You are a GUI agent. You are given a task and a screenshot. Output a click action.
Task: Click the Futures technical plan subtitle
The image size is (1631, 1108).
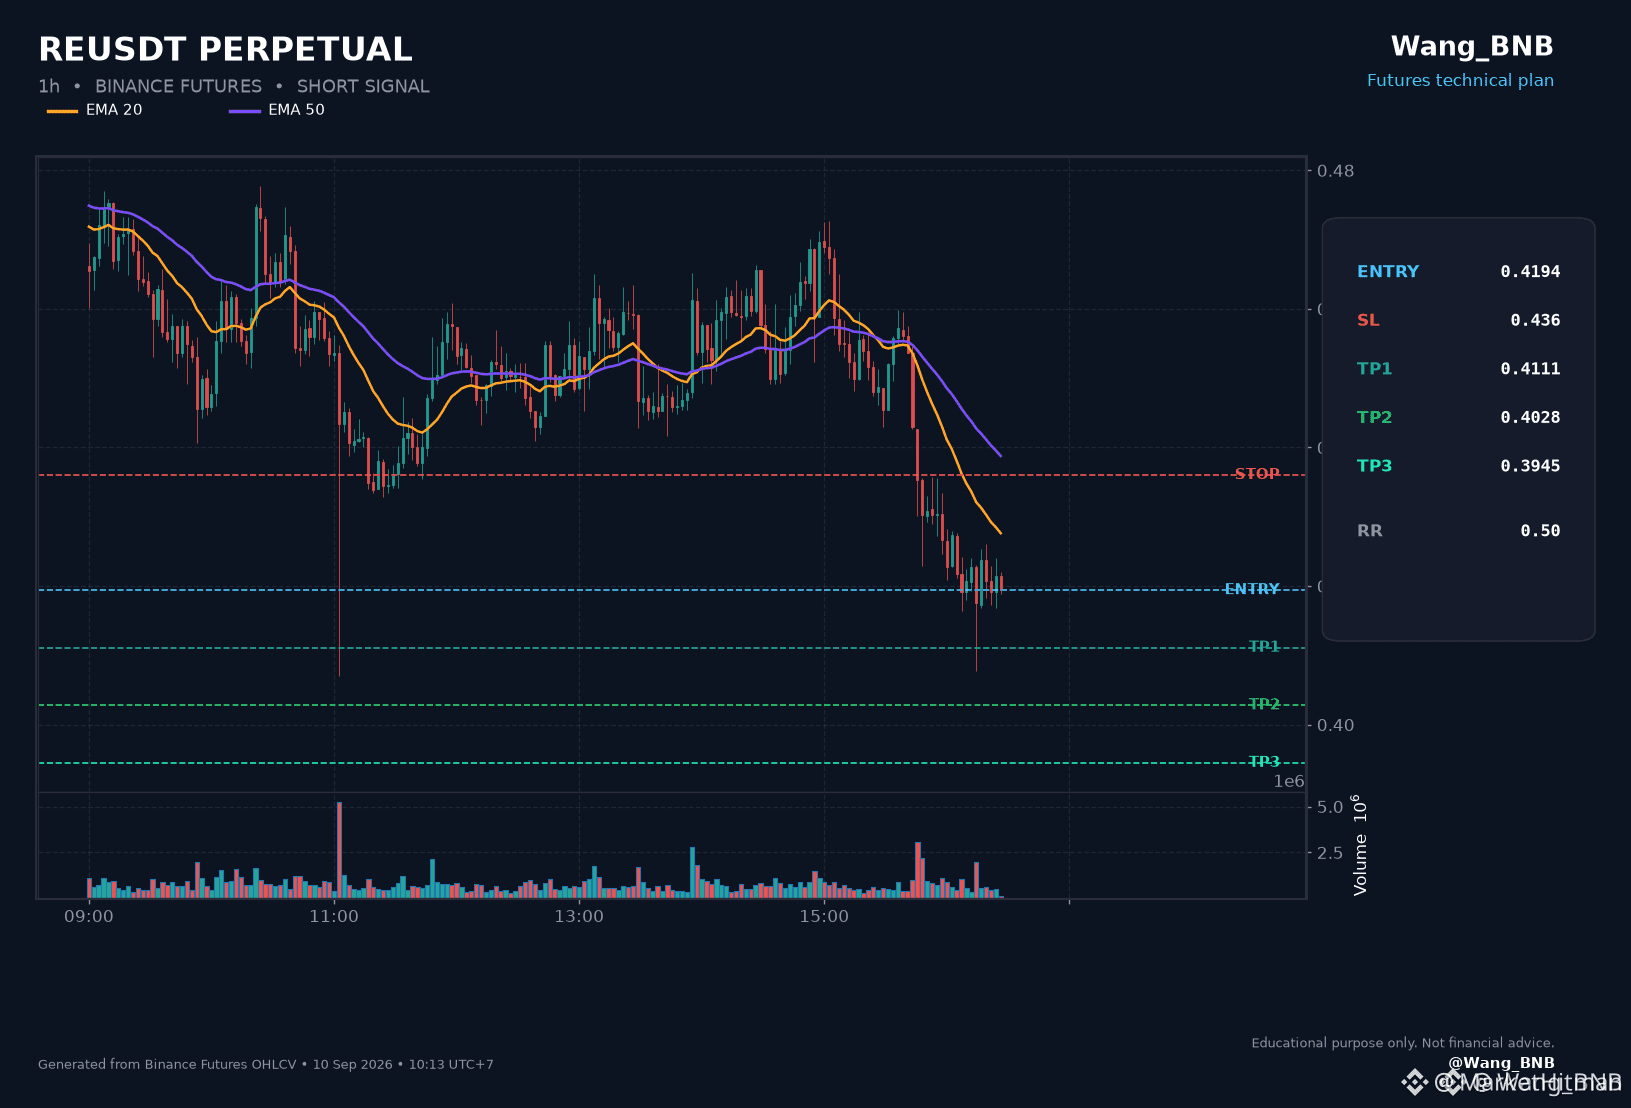pyautogui.click(x=1460, y=81)
